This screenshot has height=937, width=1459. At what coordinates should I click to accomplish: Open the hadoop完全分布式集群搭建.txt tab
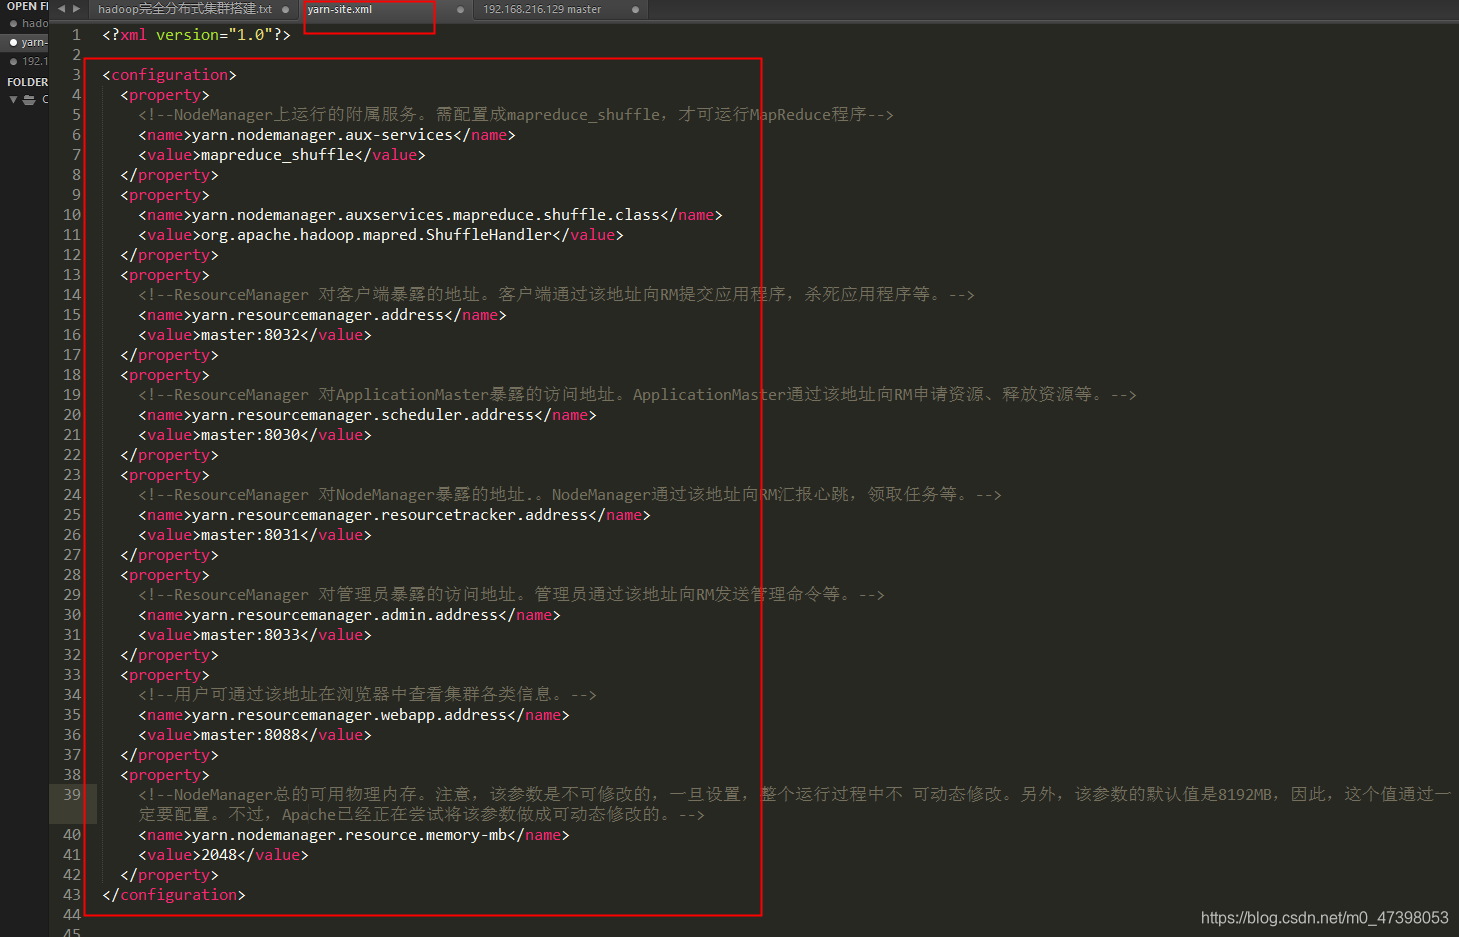(x=185, y=9)
